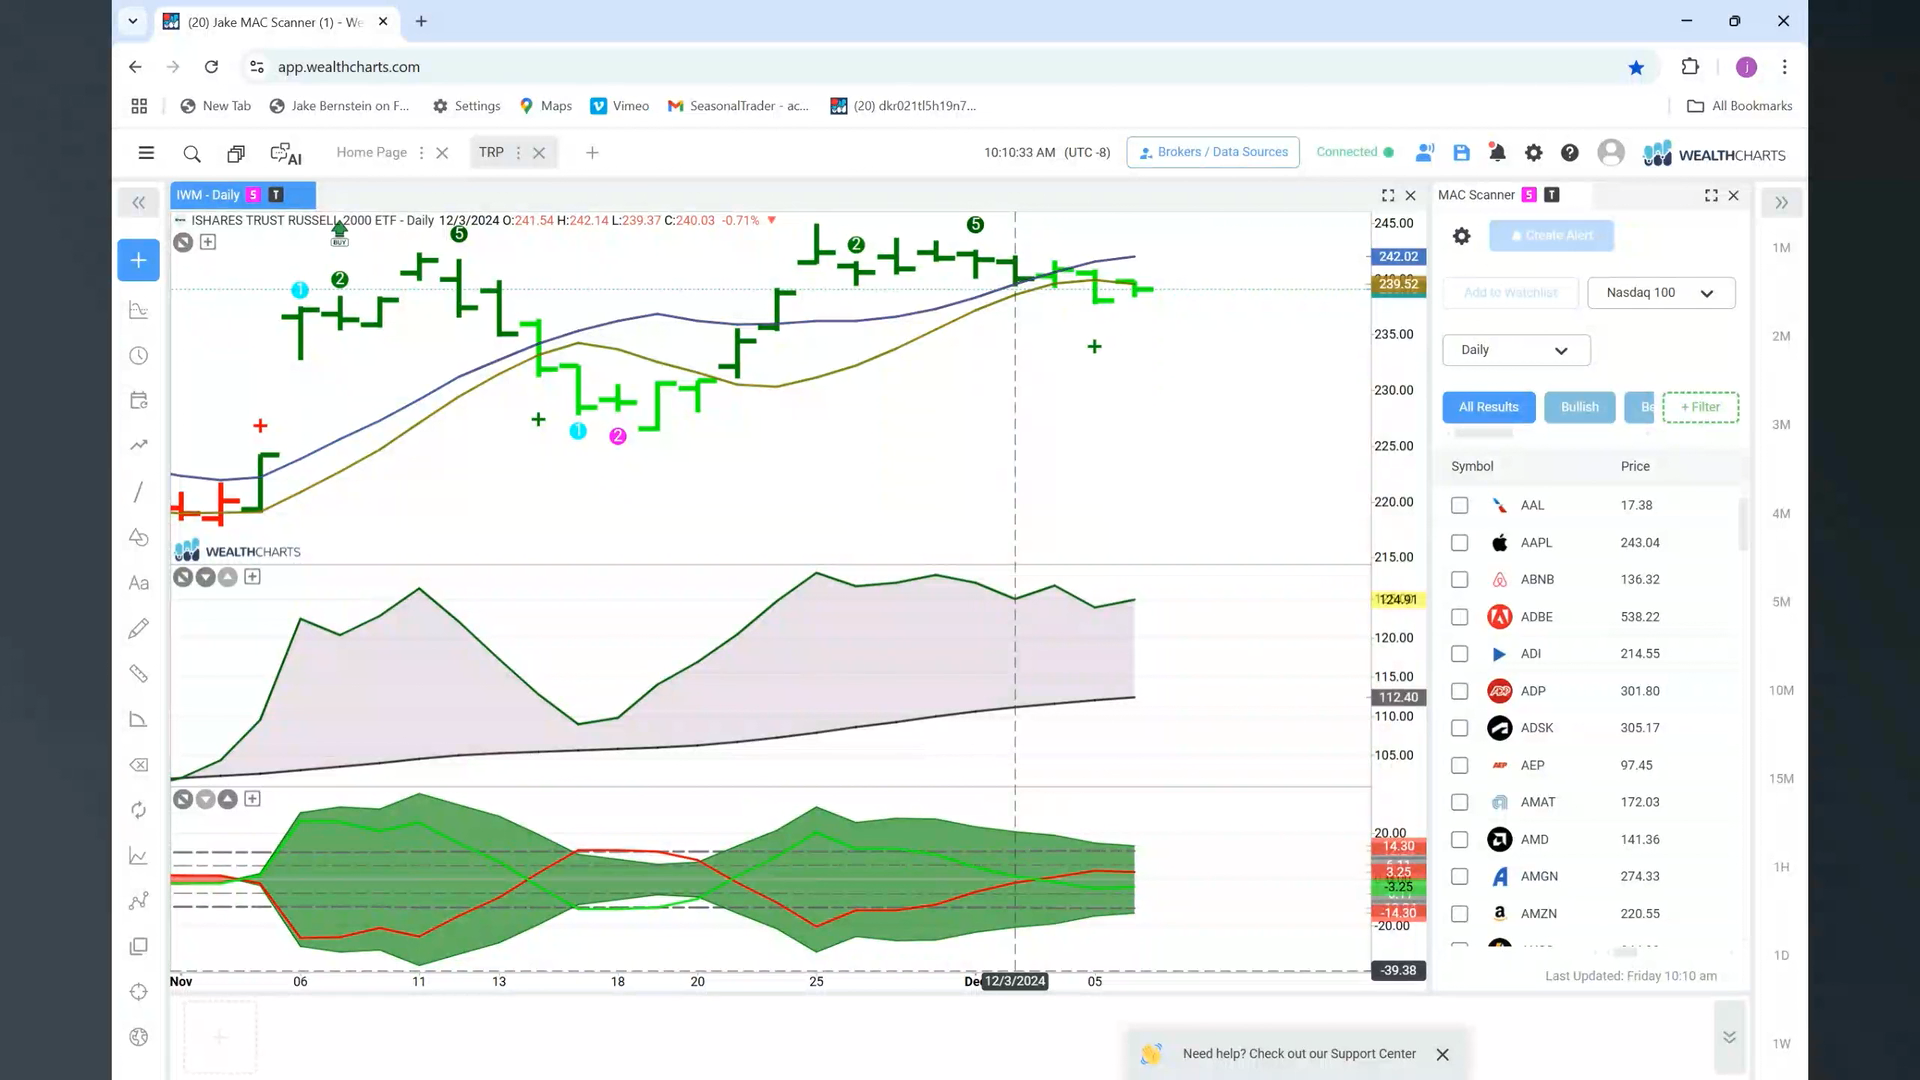The width and height of the screenshot is (1920, 1080).
Task: Switch to the Home Page tab
Action: tap(371, 152)
